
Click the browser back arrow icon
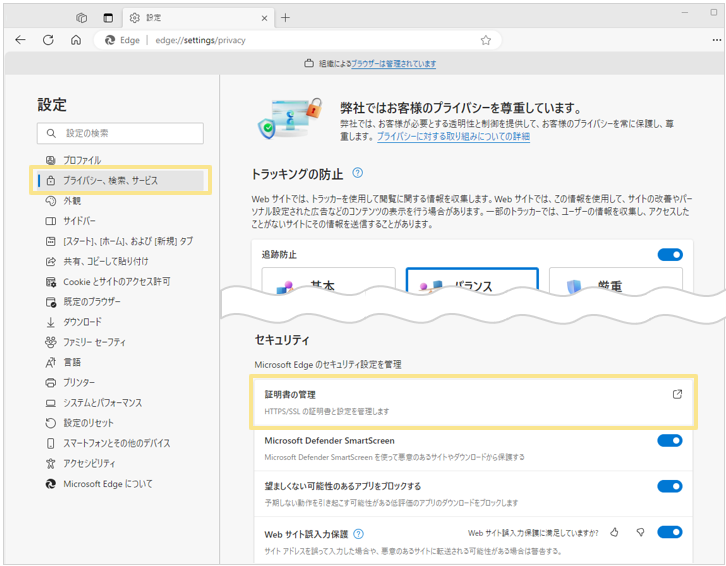[20, 40]
